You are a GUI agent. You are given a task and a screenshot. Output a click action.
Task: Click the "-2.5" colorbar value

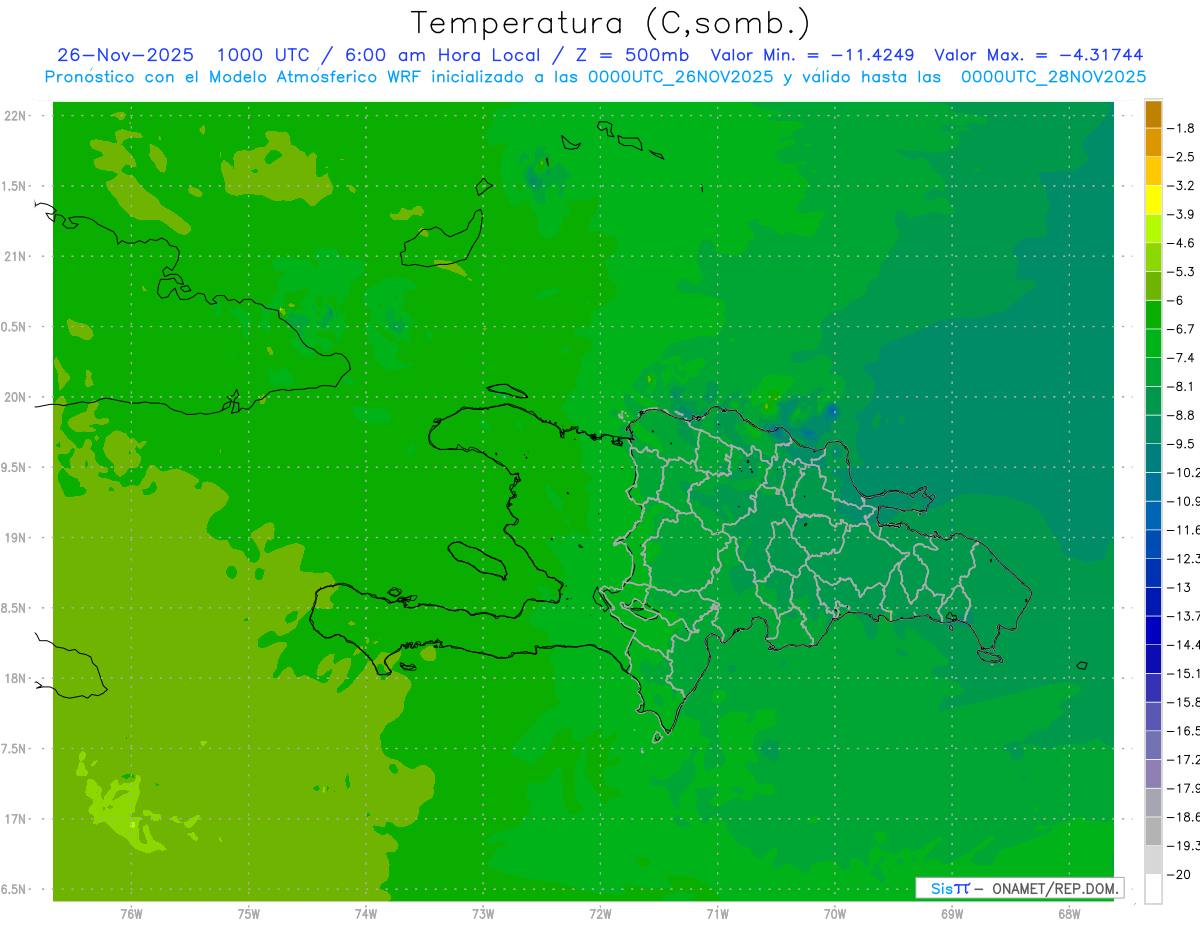click(1180, 157)
